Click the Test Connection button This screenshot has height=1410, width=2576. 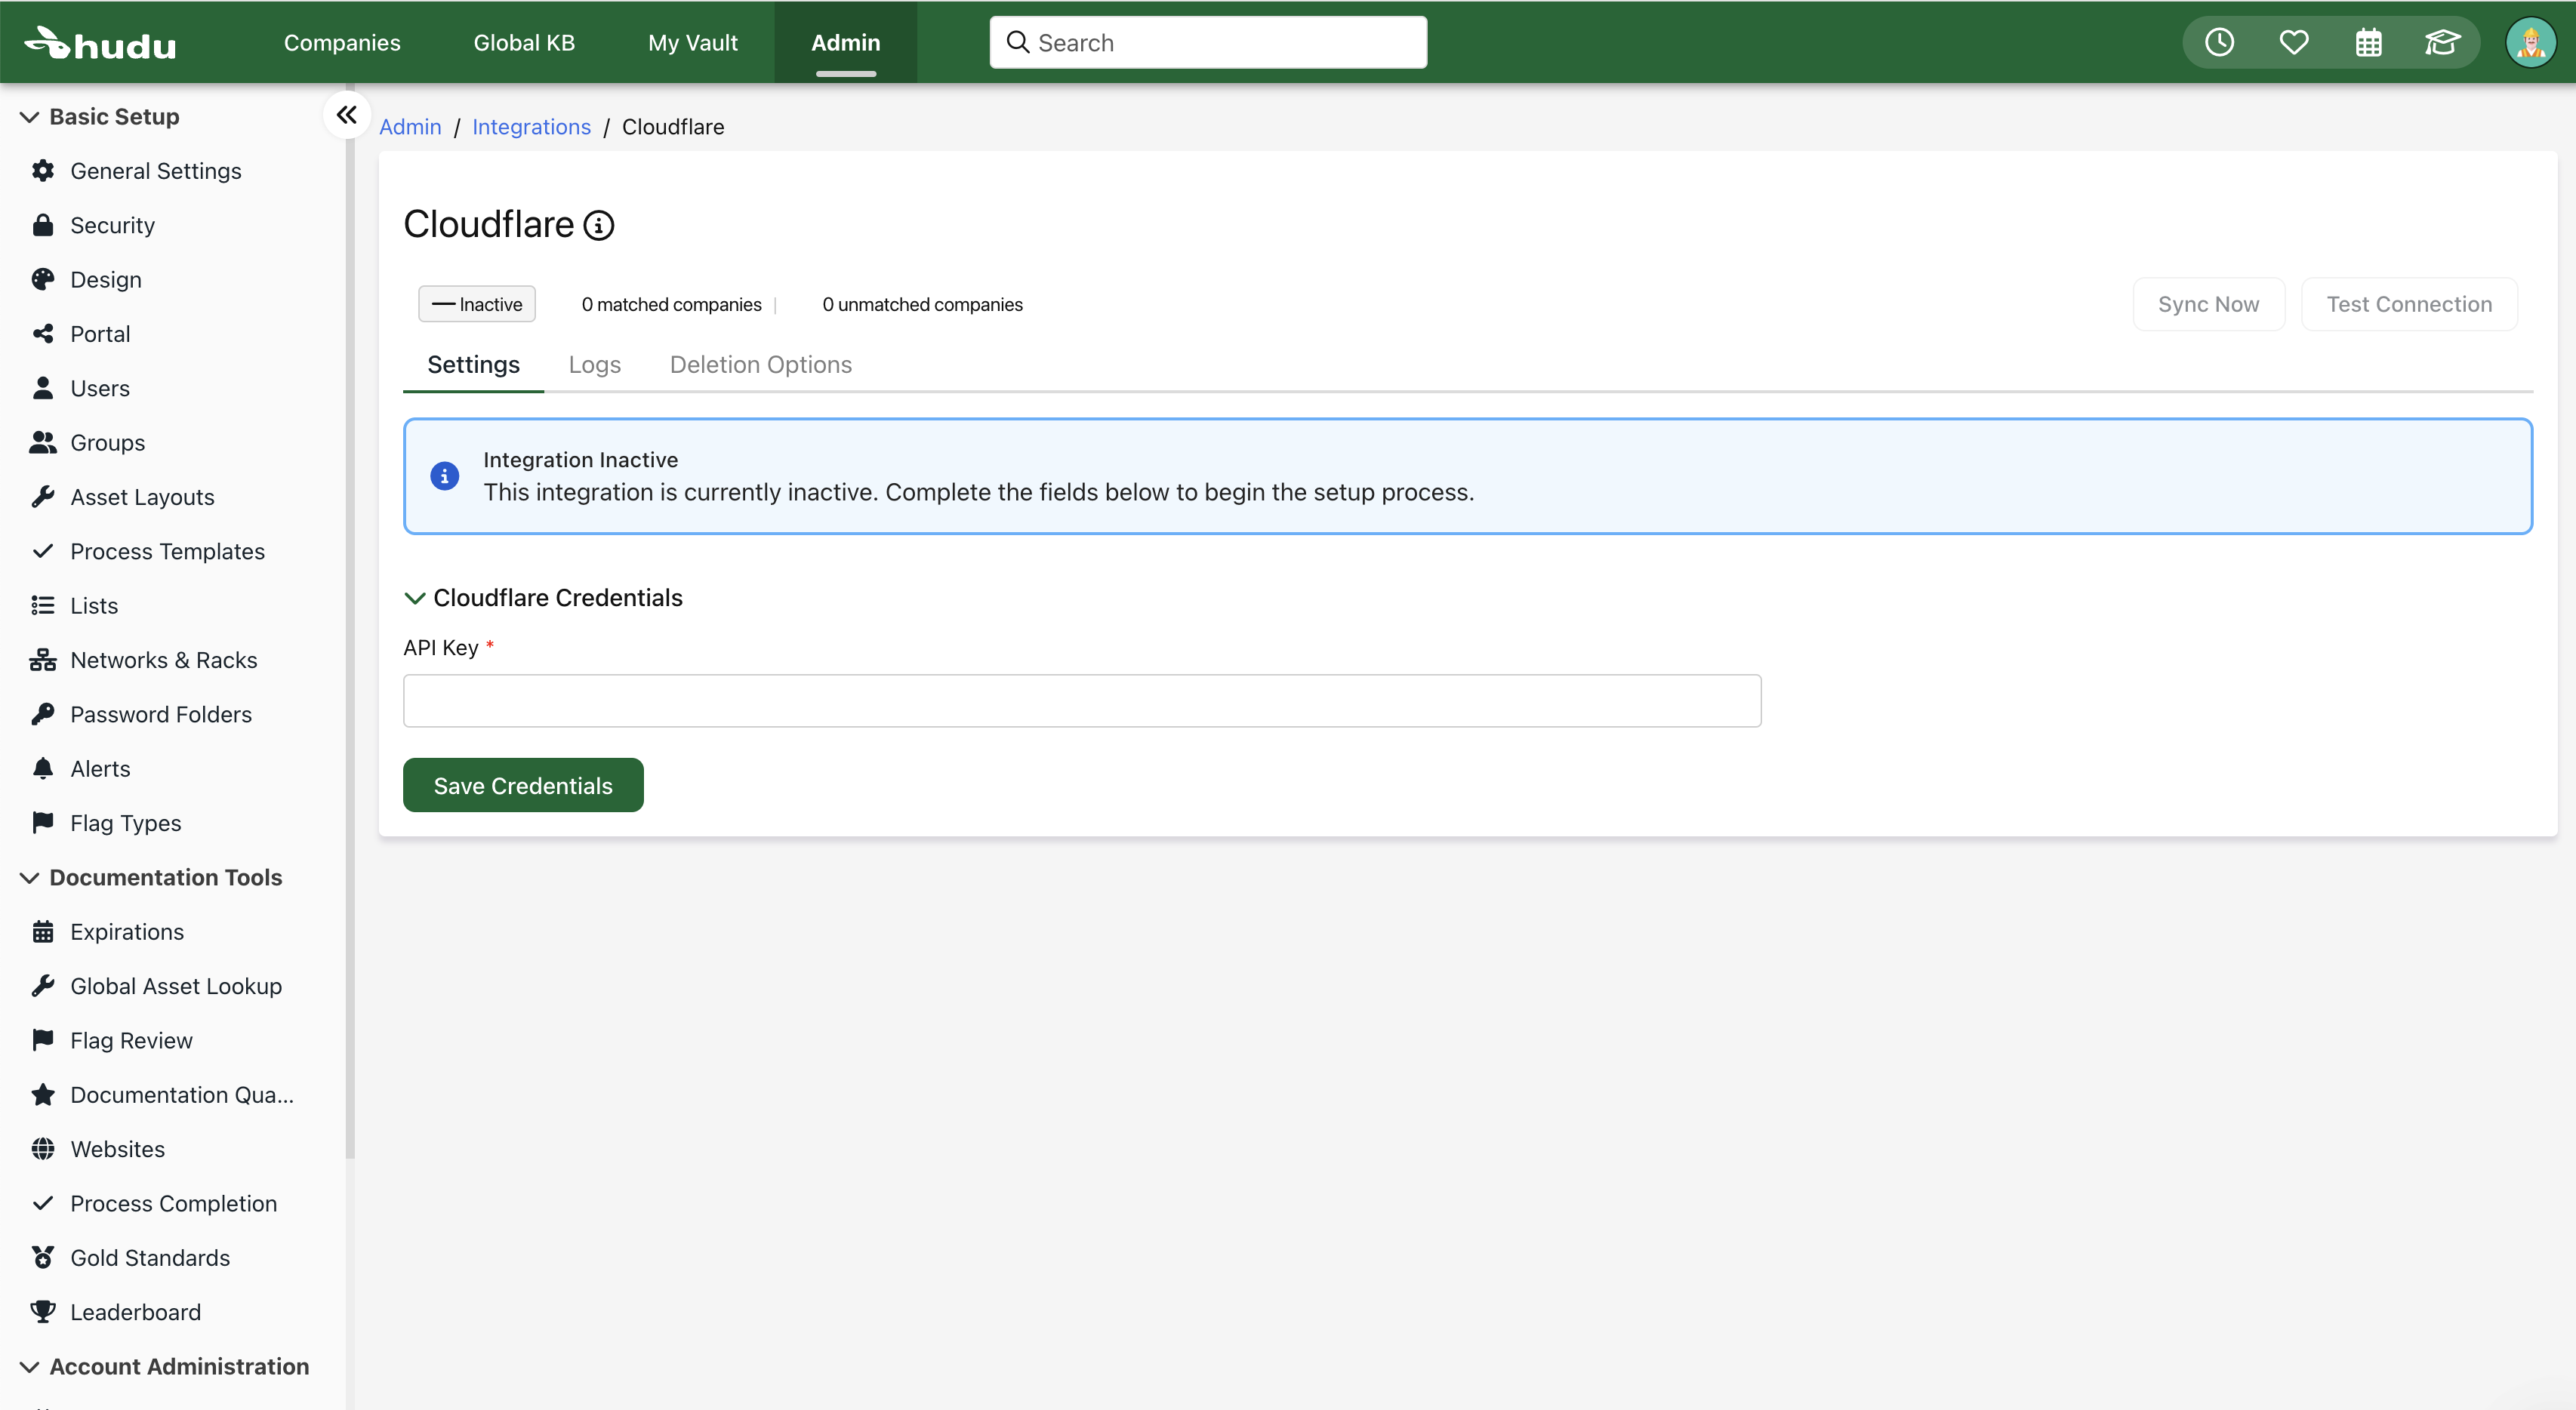pos(2408,304)
